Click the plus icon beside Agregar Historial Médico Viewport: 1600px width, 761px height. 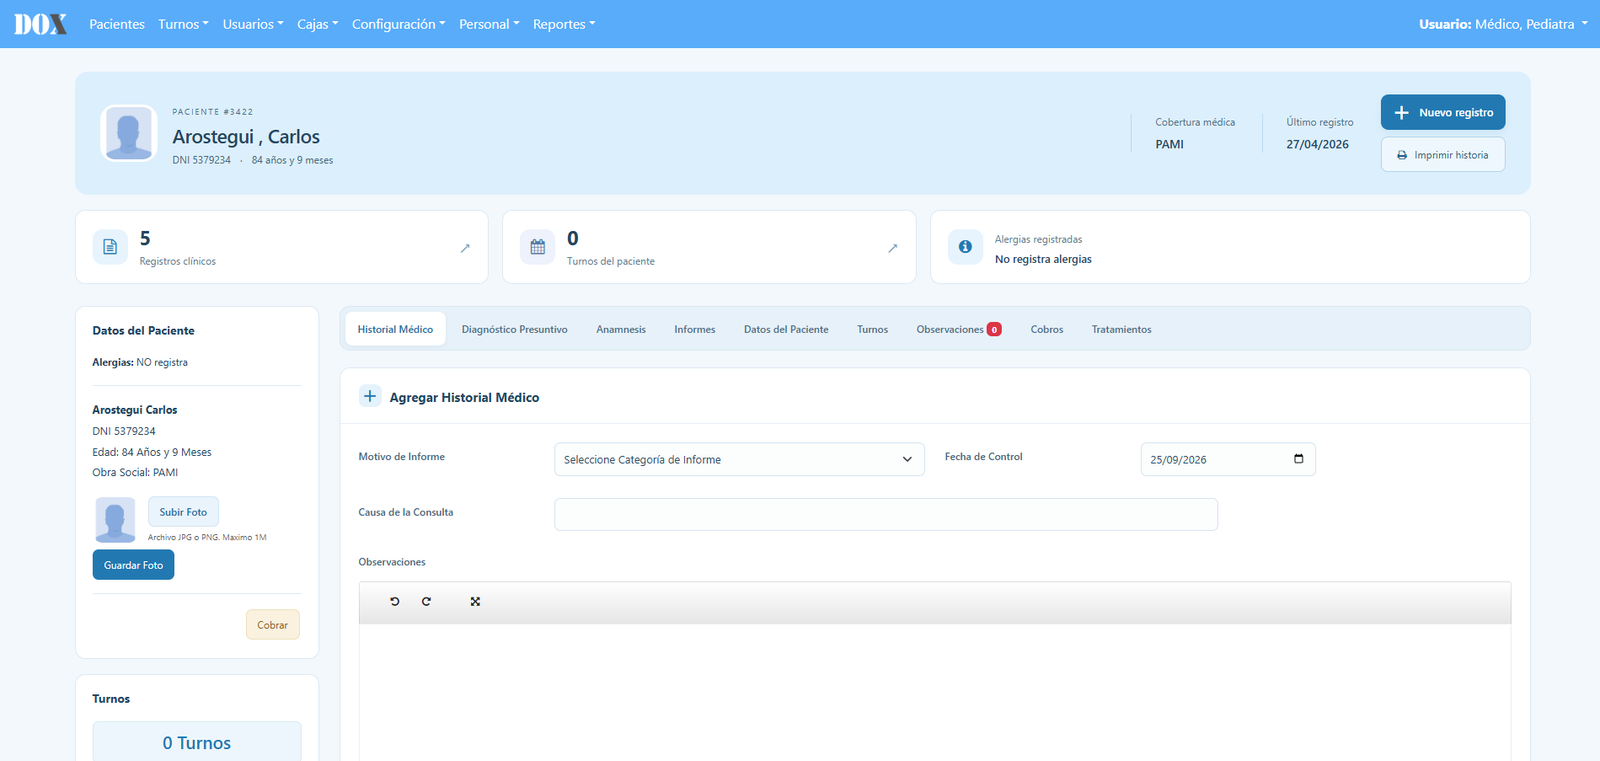pos(370,396)
